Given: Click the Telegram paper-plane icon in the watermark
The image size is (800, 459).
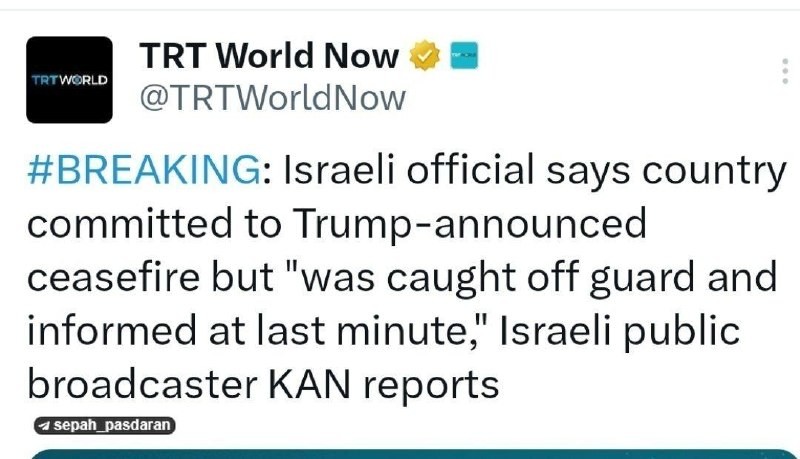Looking at the screenshot, I should [43, 426].
